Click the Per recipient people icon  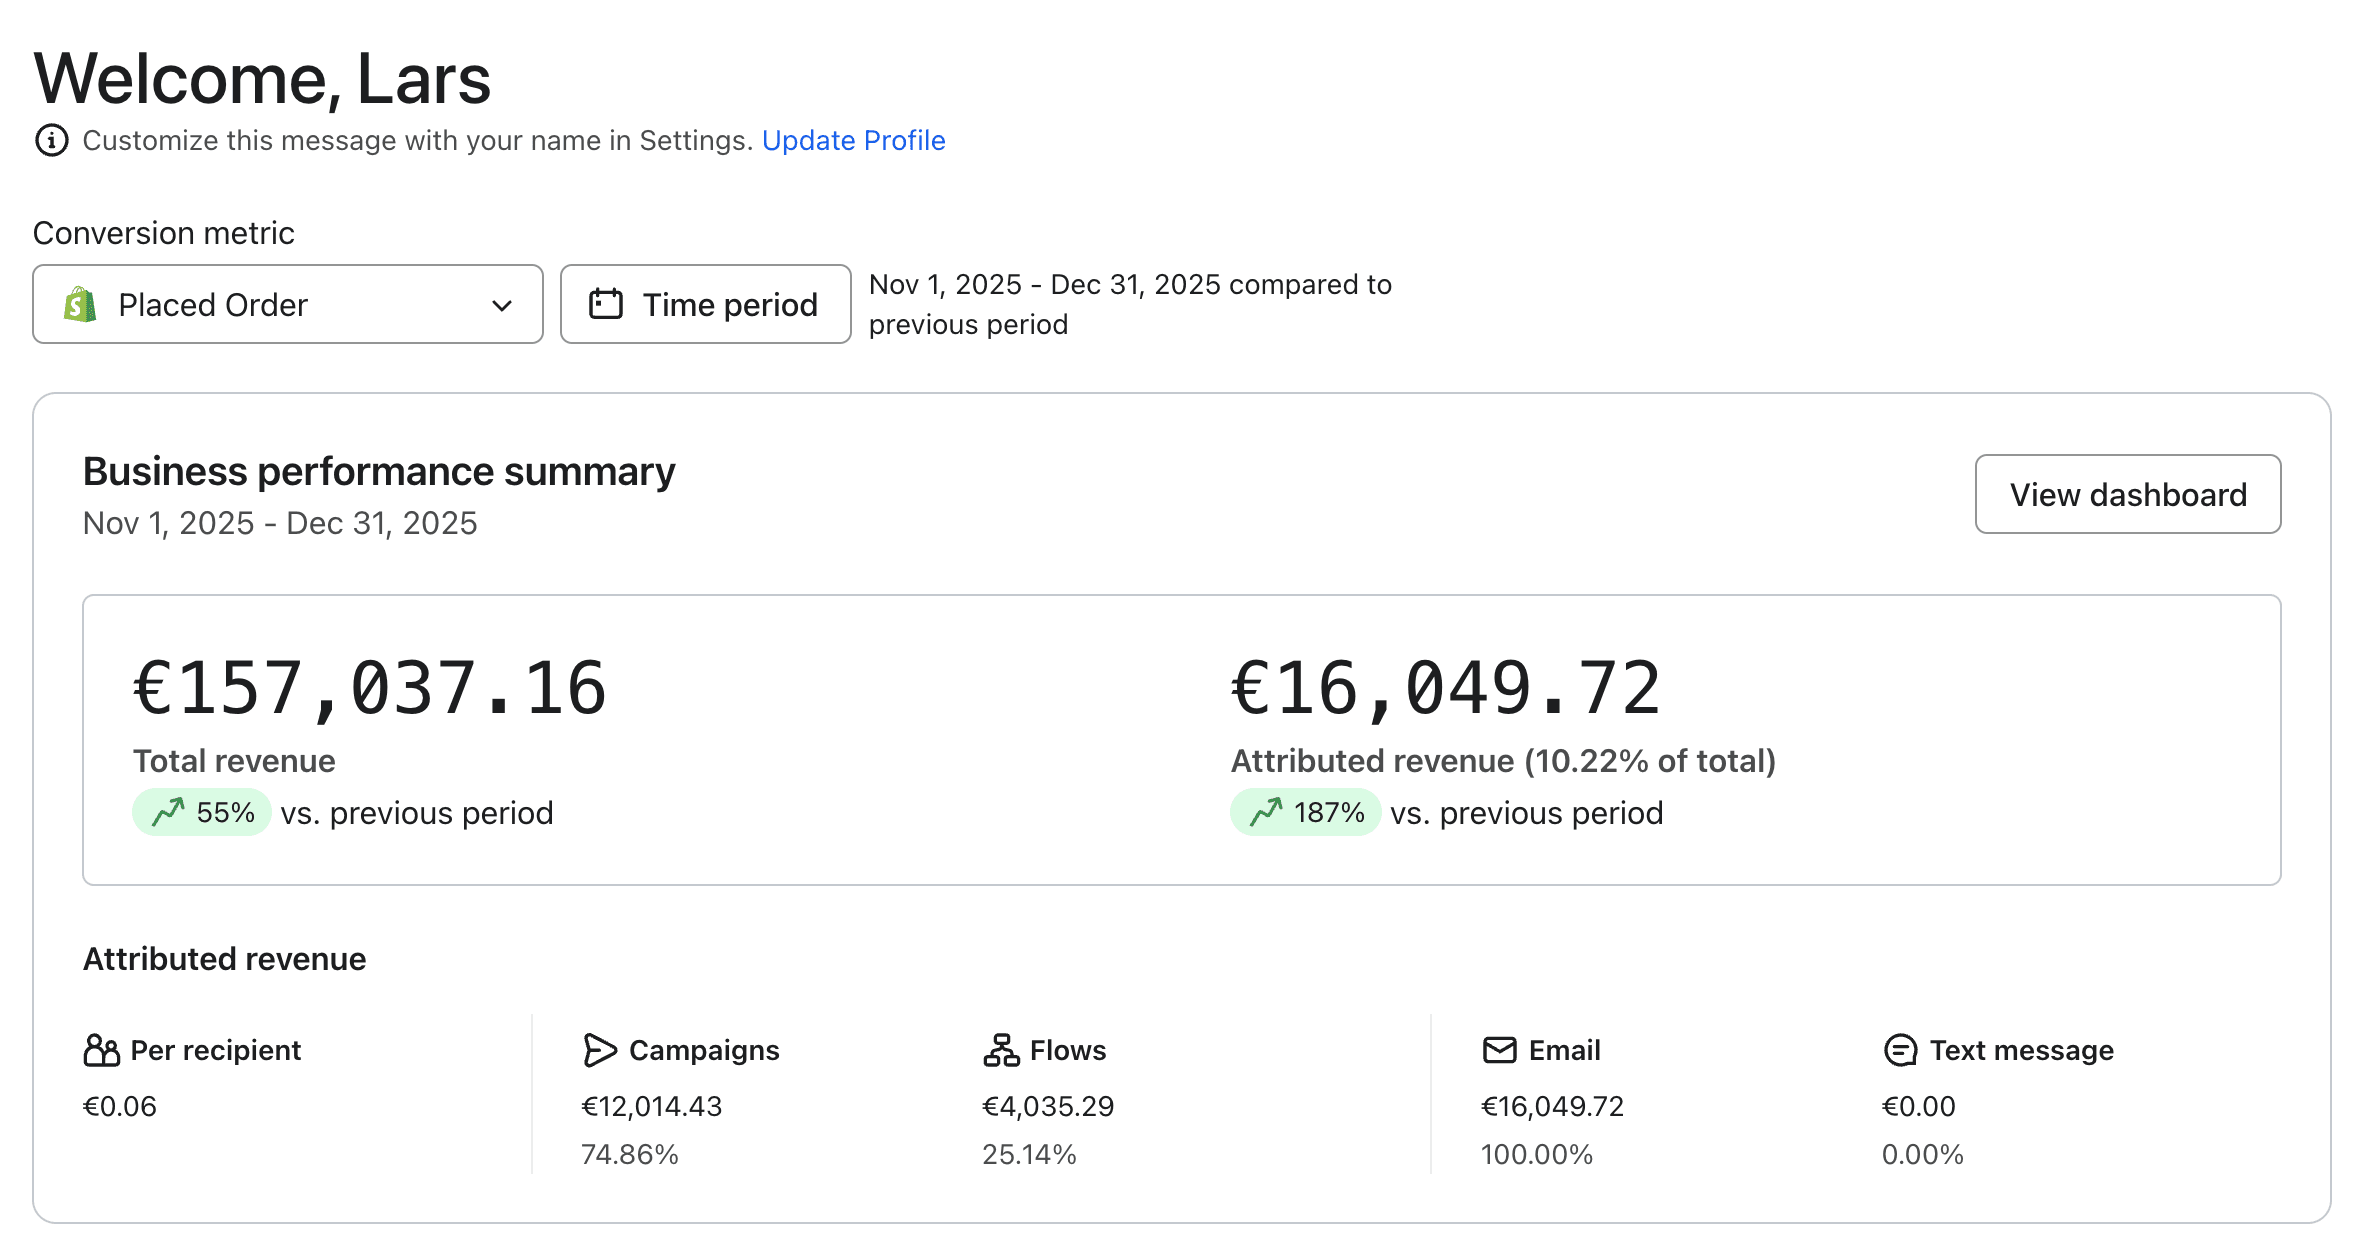pos(102,1050)
